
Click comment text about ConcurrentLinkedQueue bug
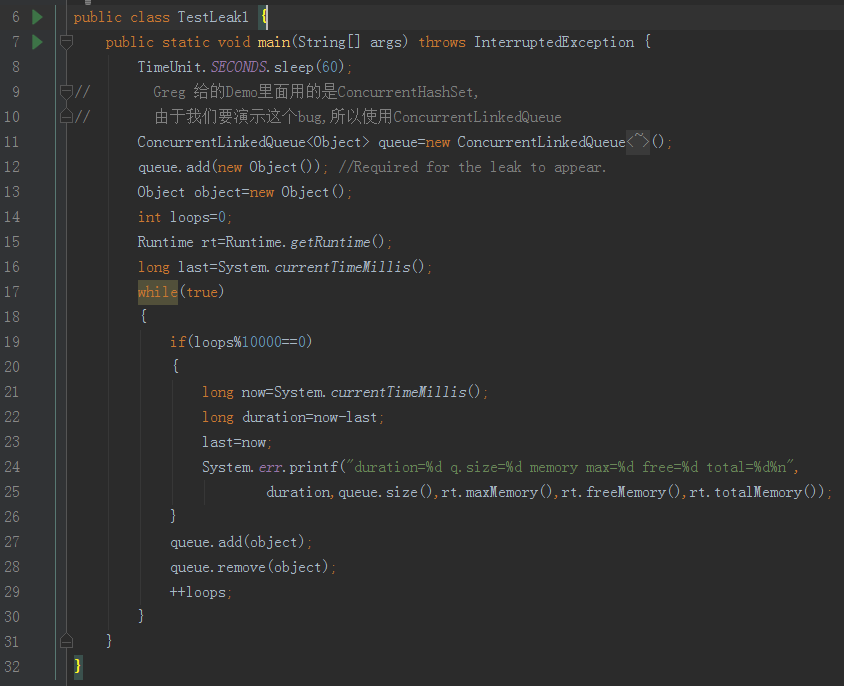[358, 116]
